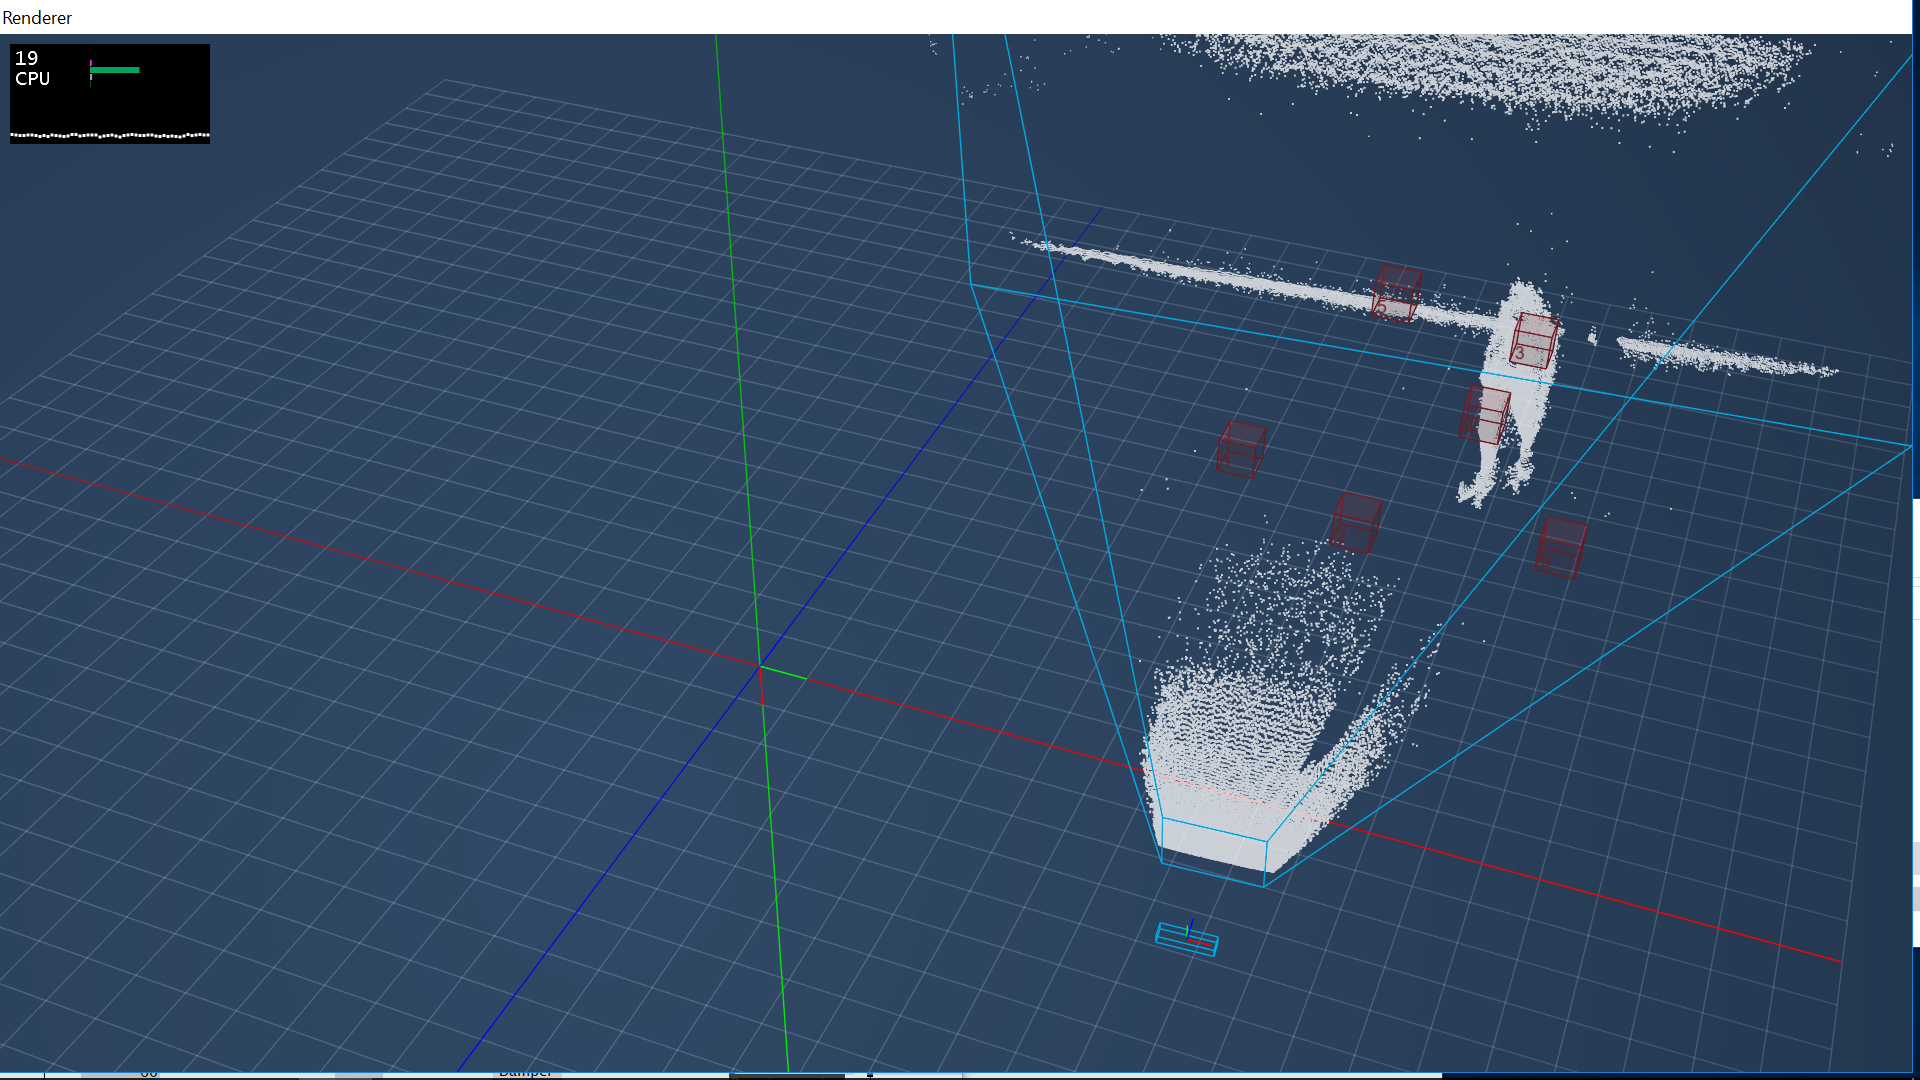Click the Renderer window title
This screenshot has width=1920, height=1080.
[x=37, y=18]
